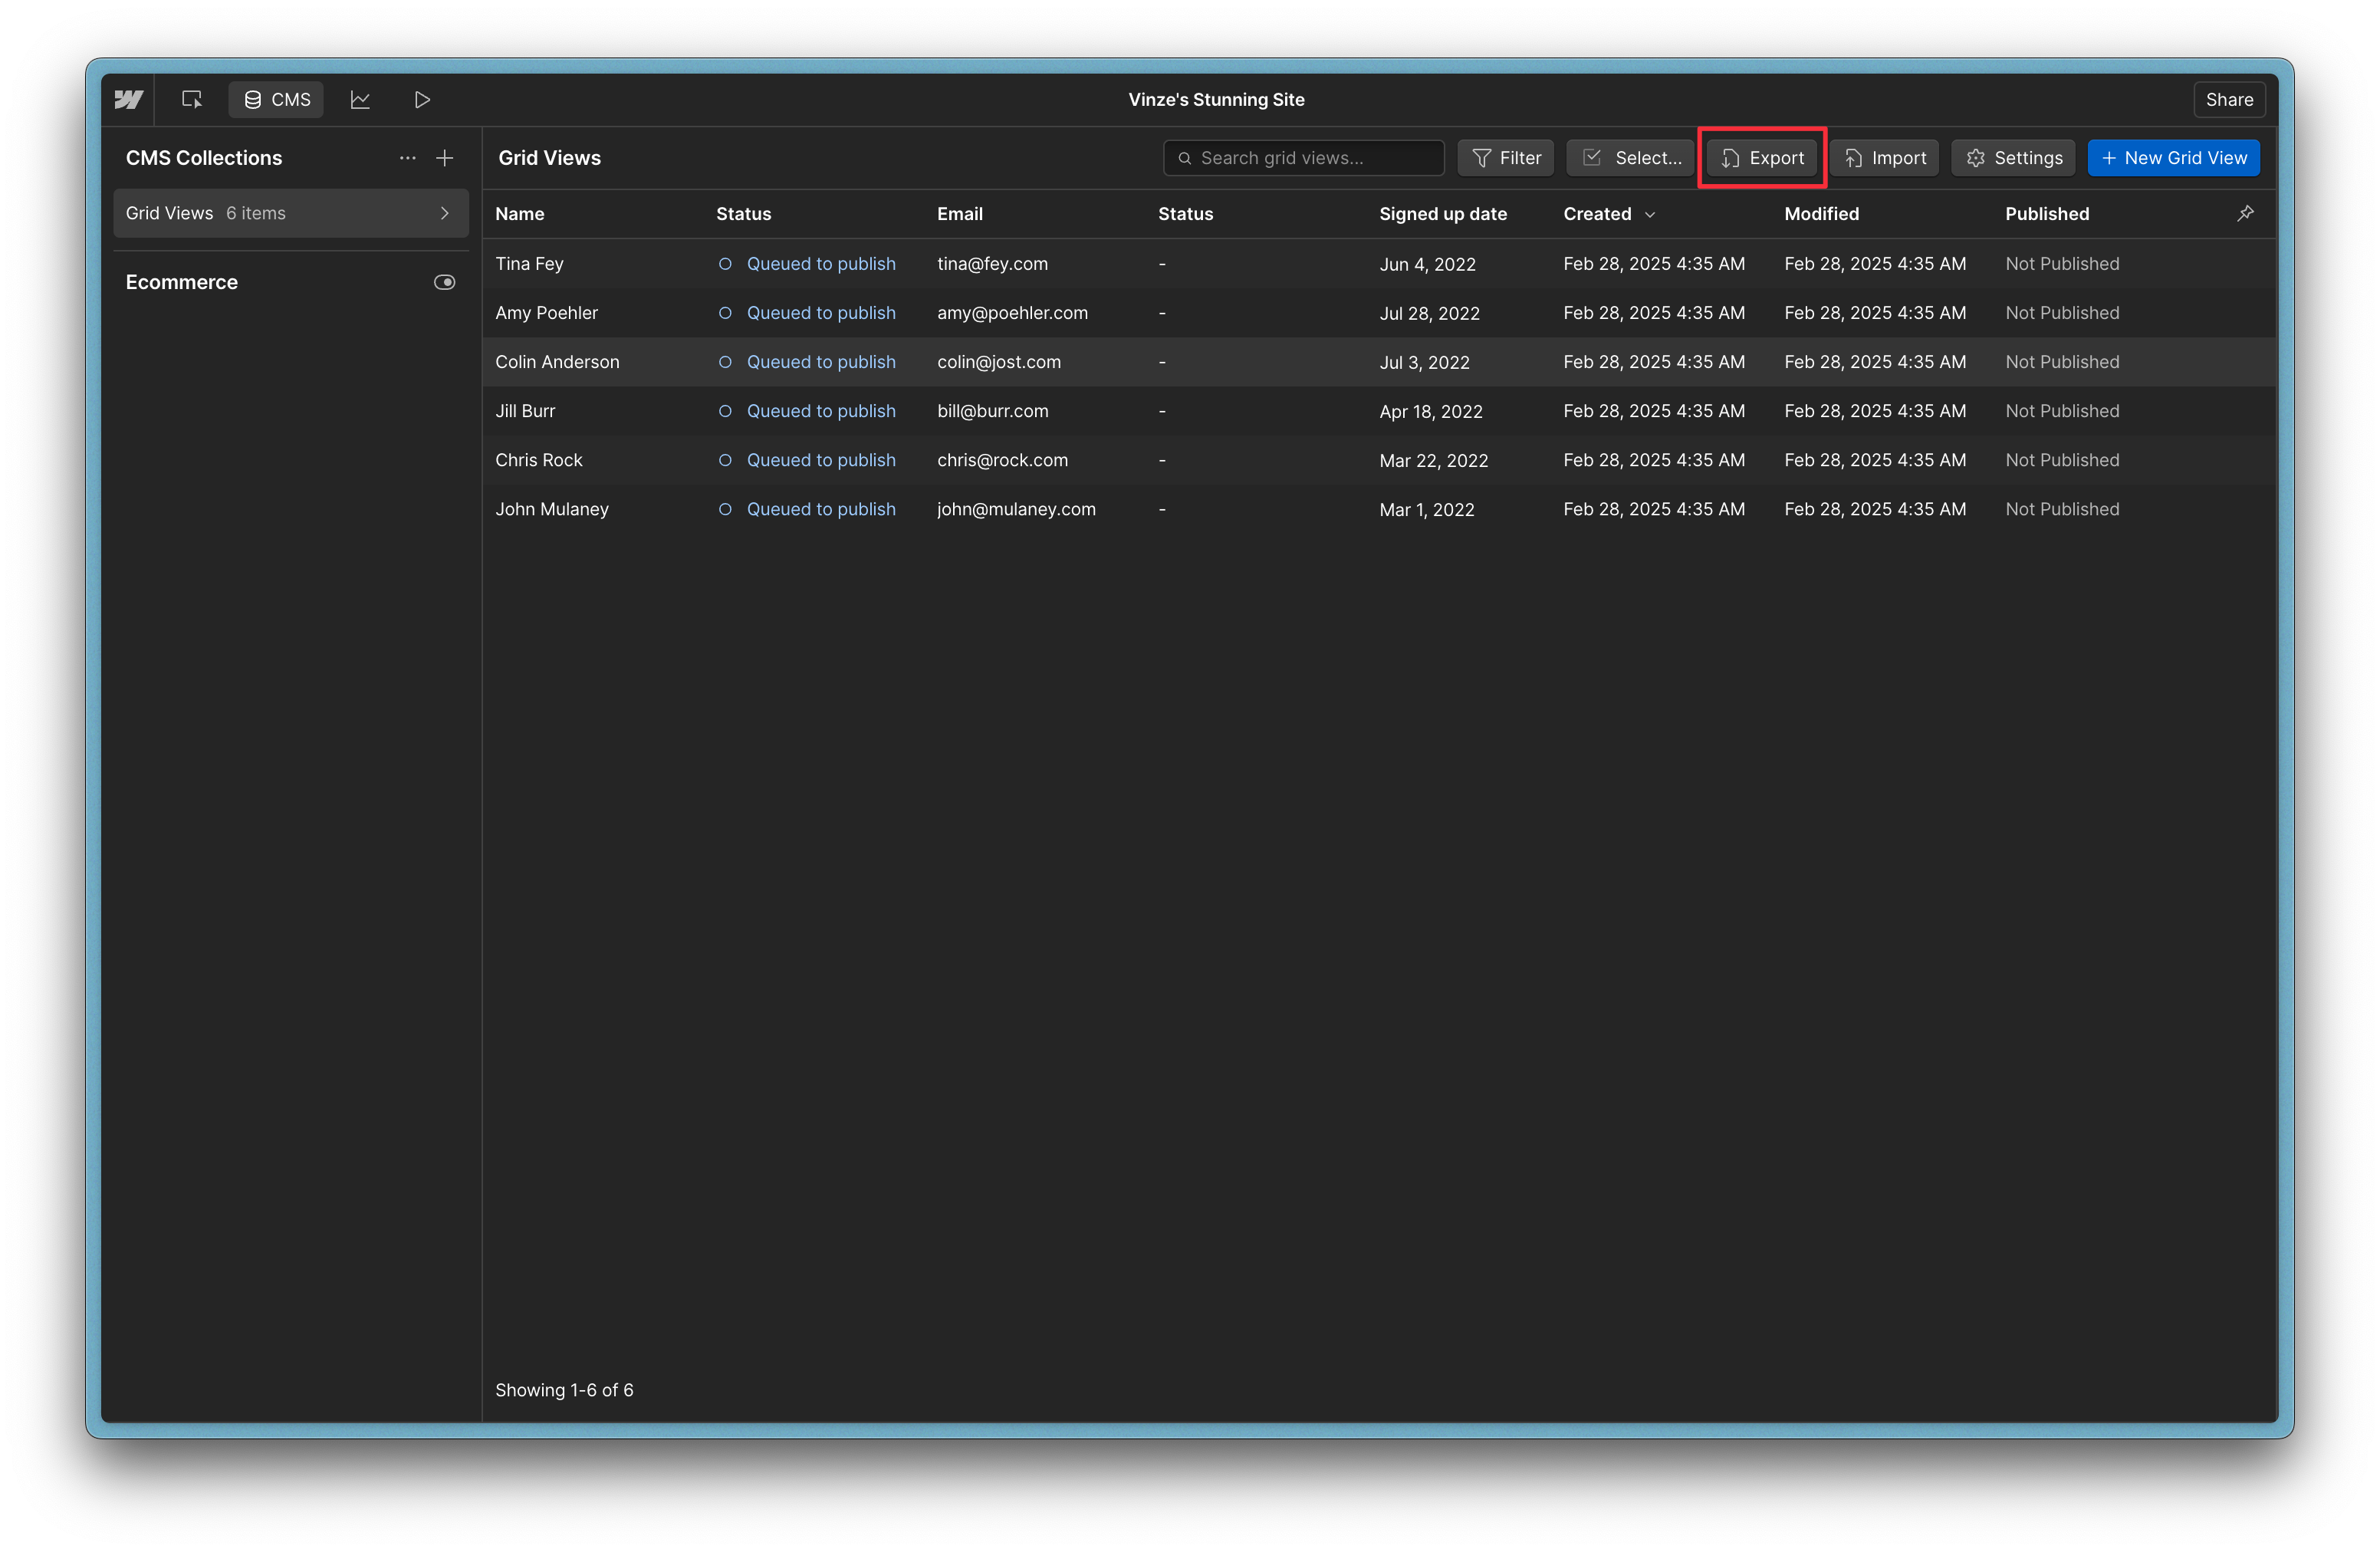Sort by the Created column arrow

point(1650,214)
